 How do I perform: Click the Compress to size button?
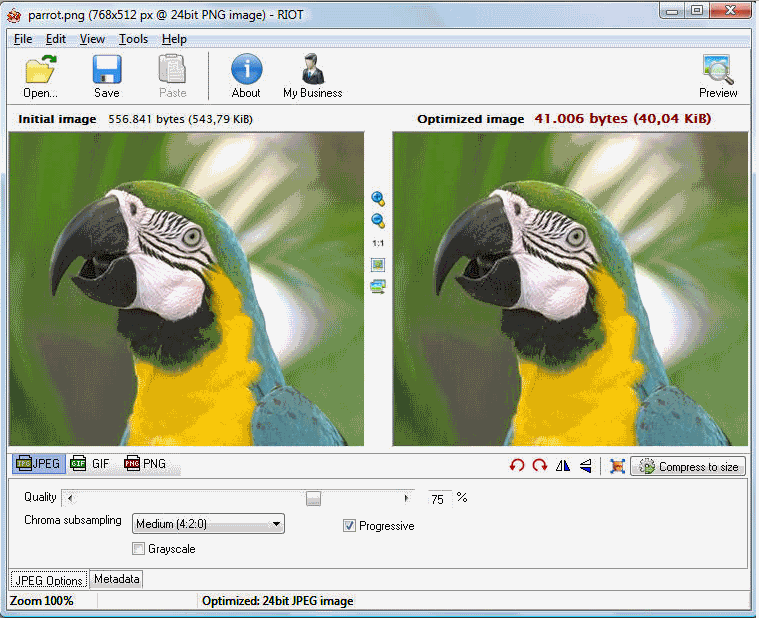tap(688, 467)
